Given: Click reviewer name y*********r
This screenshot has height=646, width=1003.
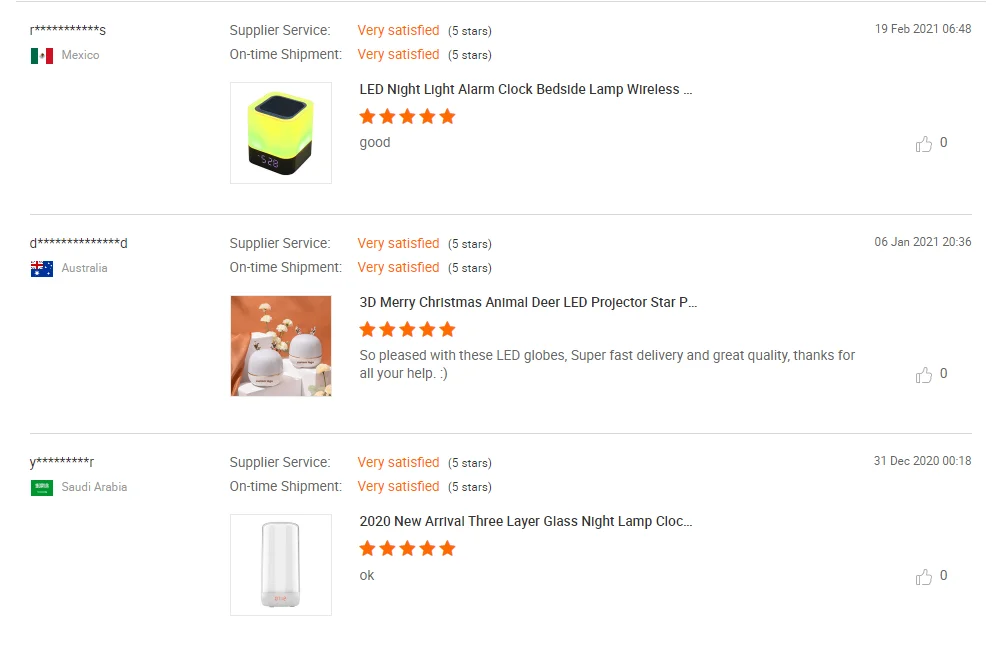Looking at the screenshot, I should point(62,462).
